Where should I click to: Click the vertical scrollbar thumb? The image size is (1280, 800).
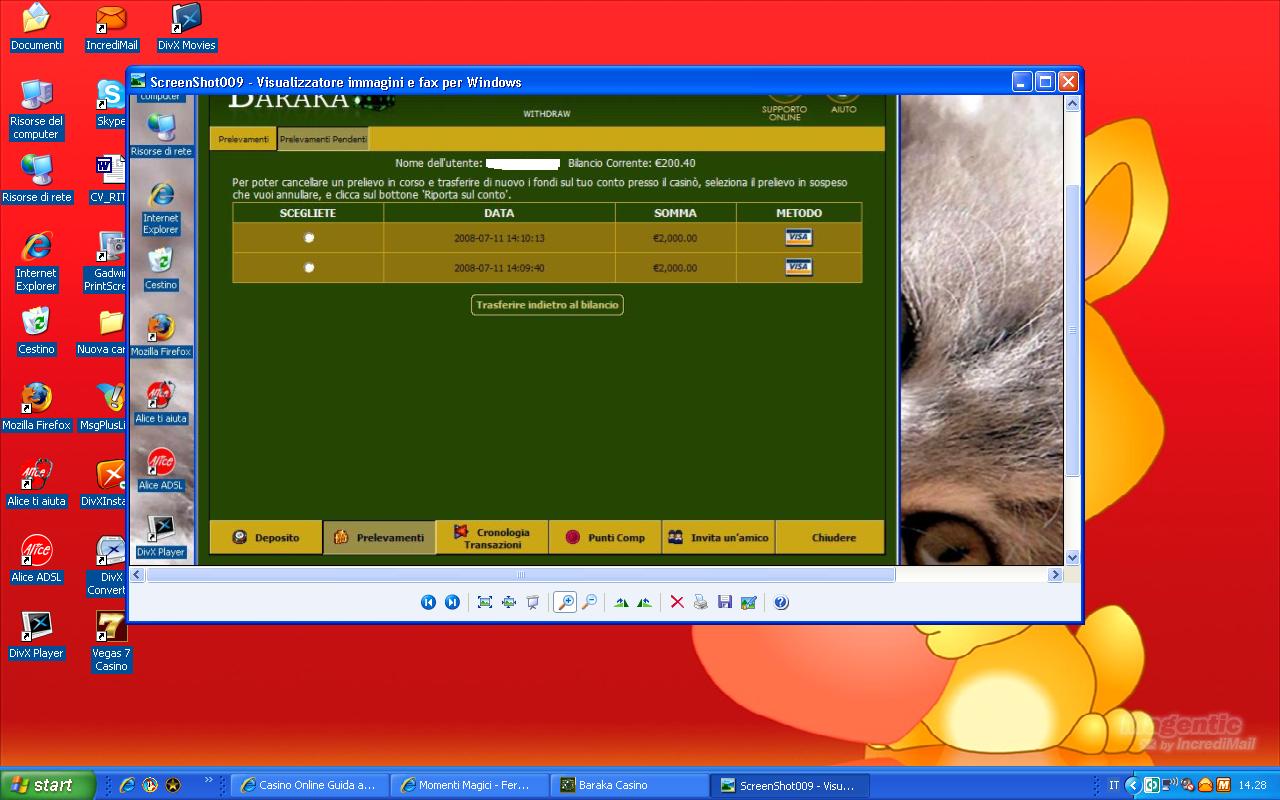(1073, 330)
